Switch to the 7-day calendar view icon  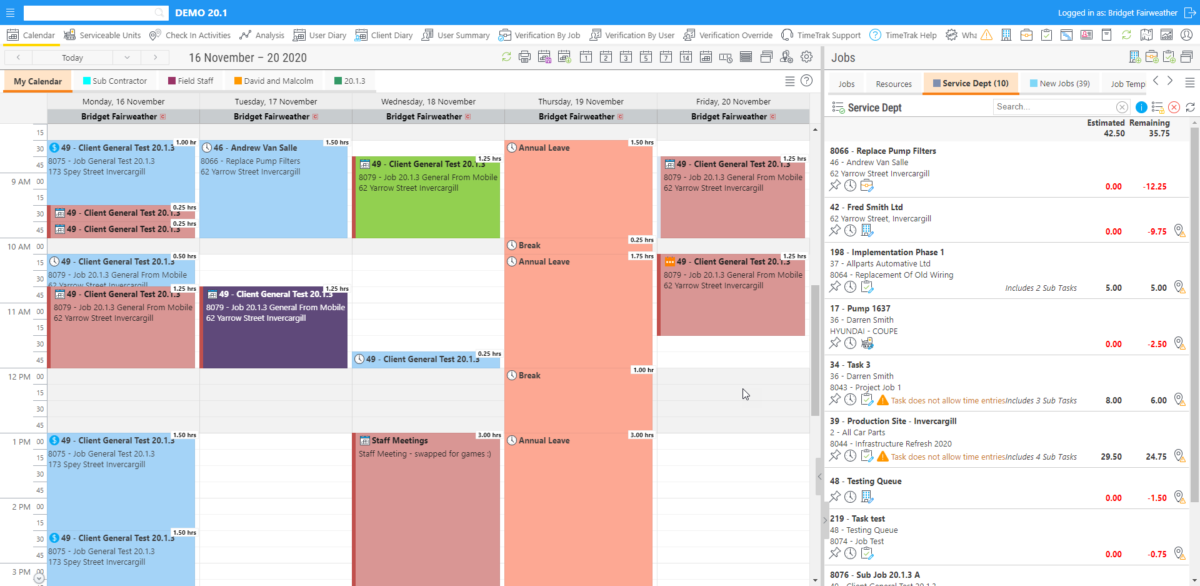pos(666,58)
